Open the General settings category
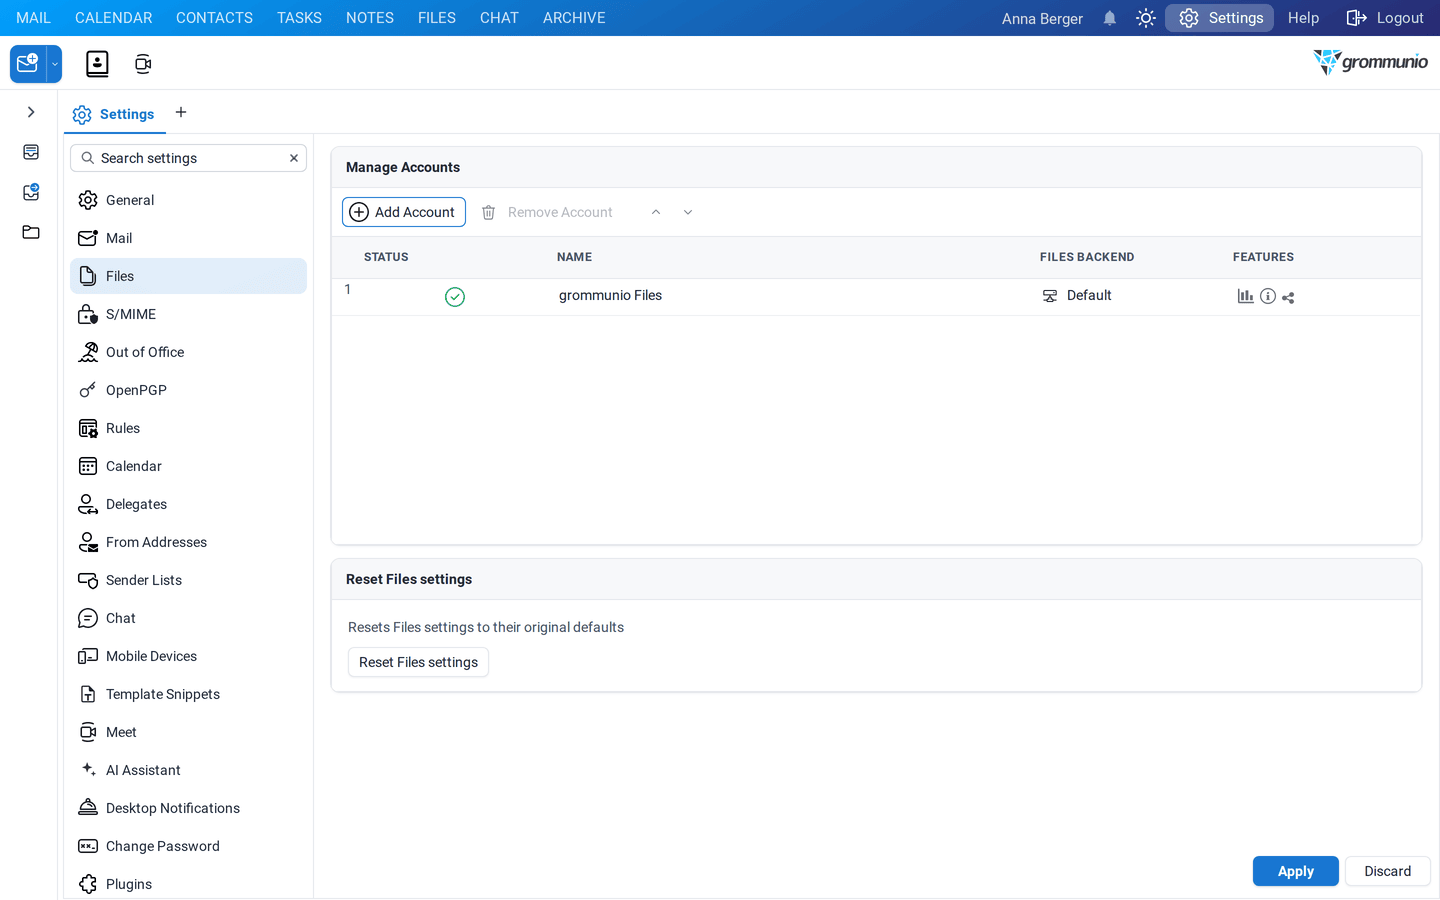 click(188, 200)
